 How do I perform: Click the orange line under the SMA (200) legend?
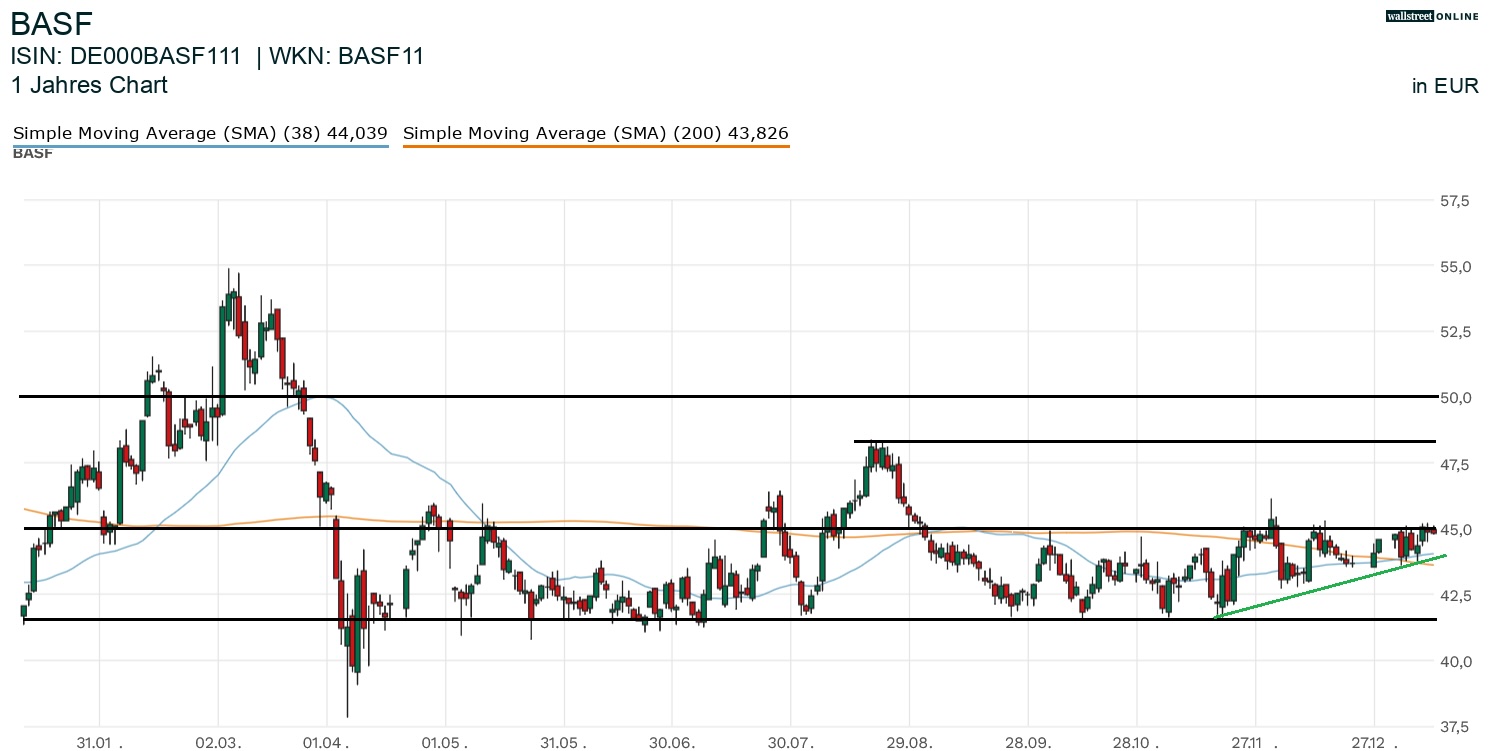[x=596, y=147]
